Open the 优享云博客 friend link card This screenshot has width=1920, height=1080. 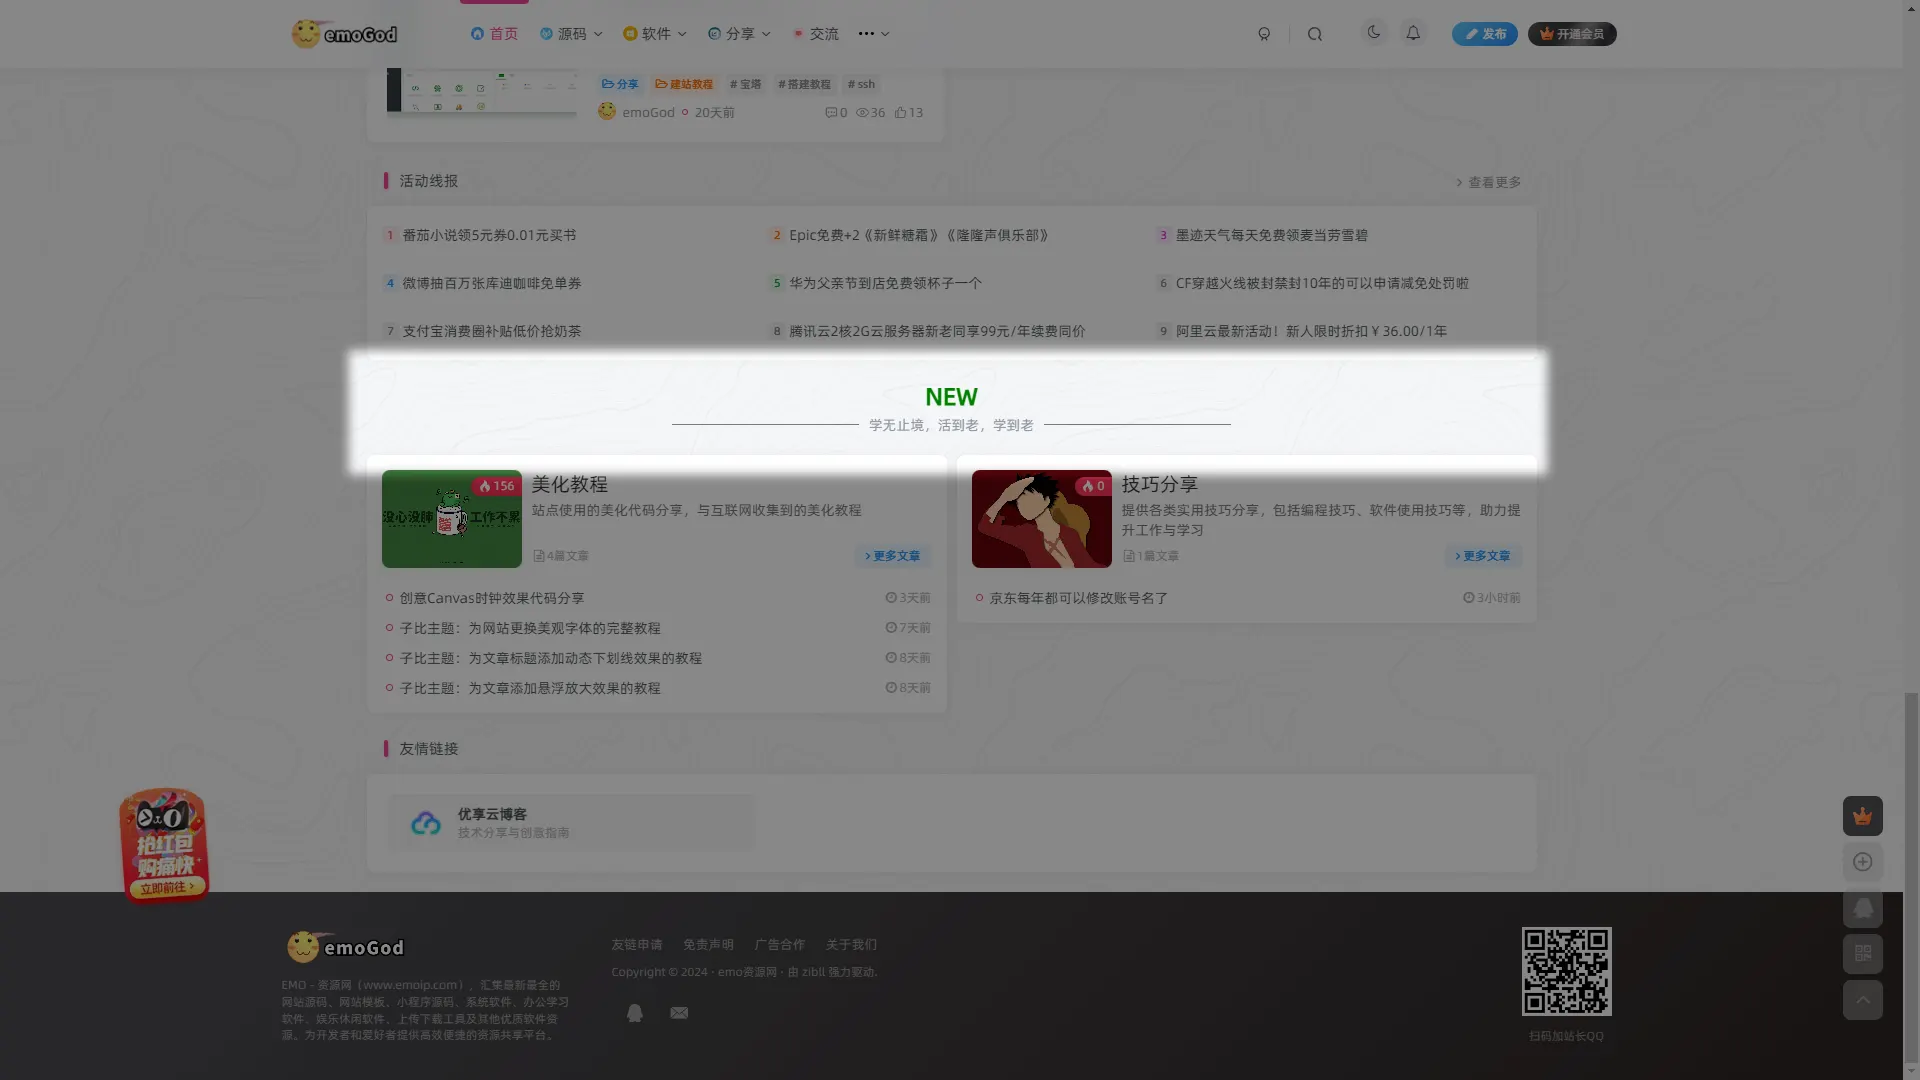tap(570, 823)
